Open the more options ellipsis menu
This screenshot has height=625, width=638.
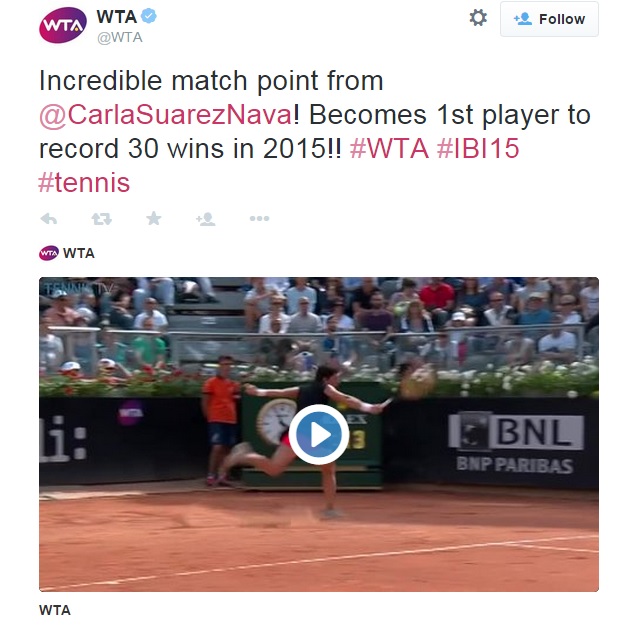[259, 219]
